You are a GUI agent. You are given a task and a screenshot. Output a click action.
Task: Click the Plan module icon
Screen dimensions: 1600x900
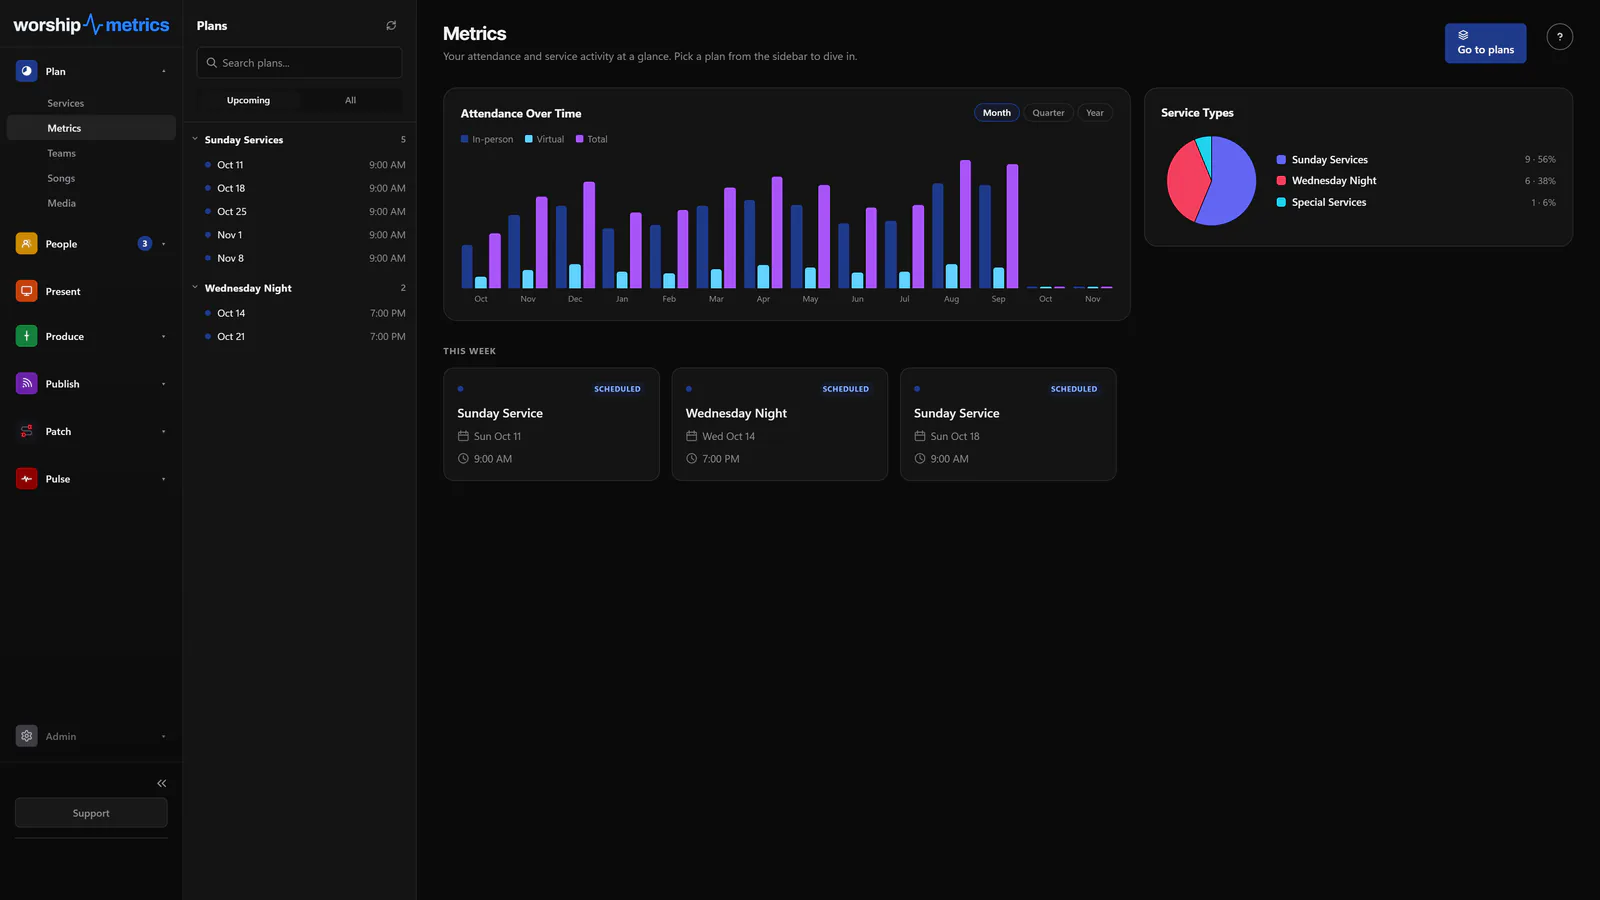(27, 71)
